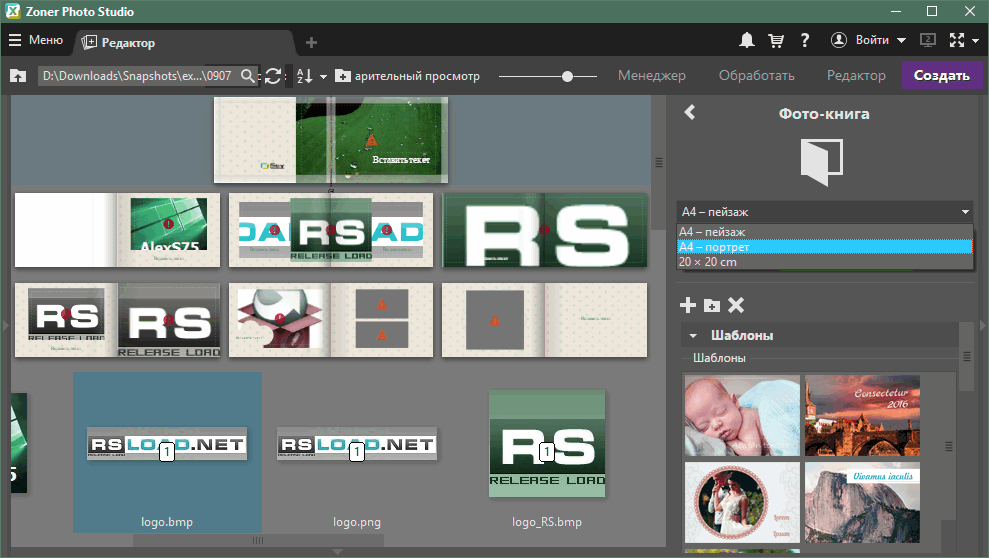Viewport: 989px width, 558px height.
Task: Remove page with the X icon
Action: [x=736, y=305]
